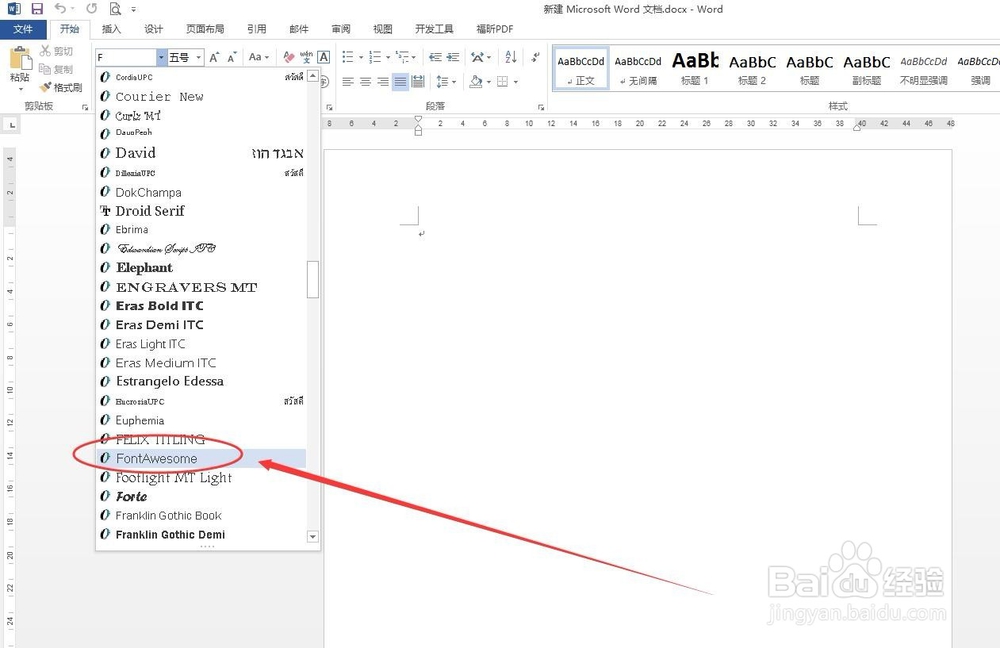Switch to the 福昕PDF ribbon tab
This screenshot has width=1000, height=648.
point(494,29)
